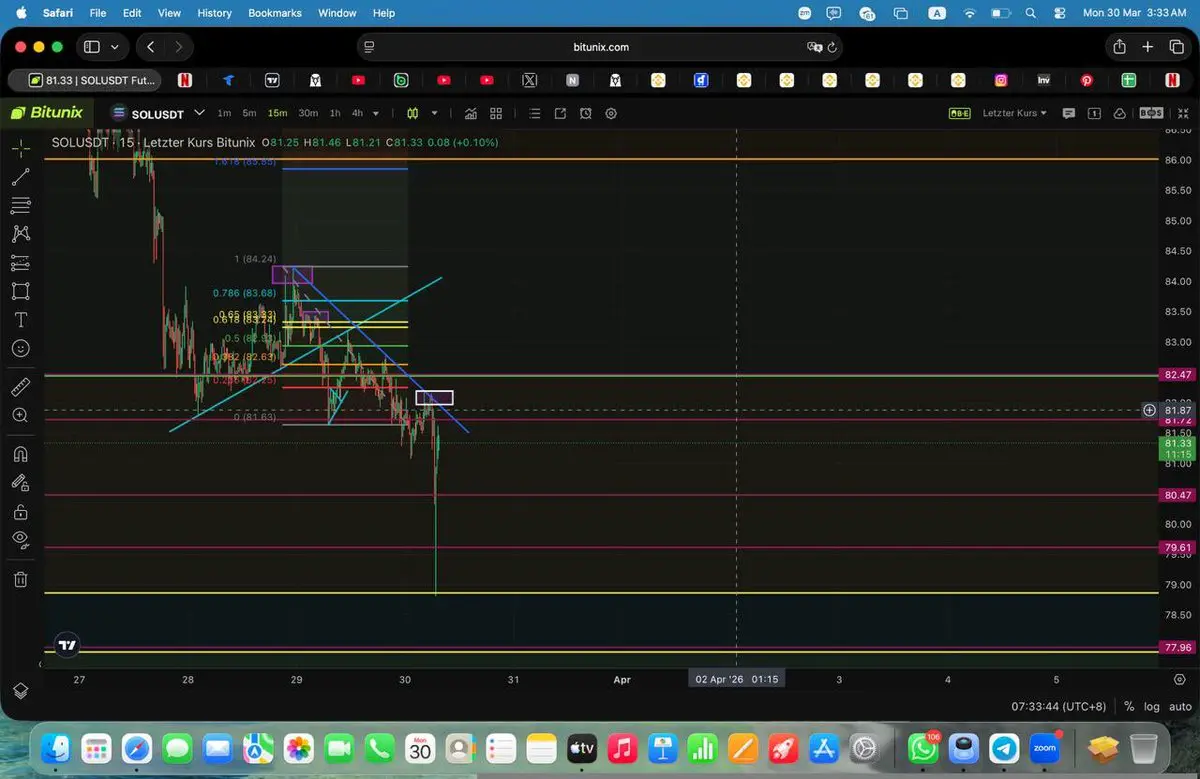Image resolution: width=1200 pixels, height=779 pixels.
Task: Switch to the 30m timeframe
Action: [x=308, y=113]
